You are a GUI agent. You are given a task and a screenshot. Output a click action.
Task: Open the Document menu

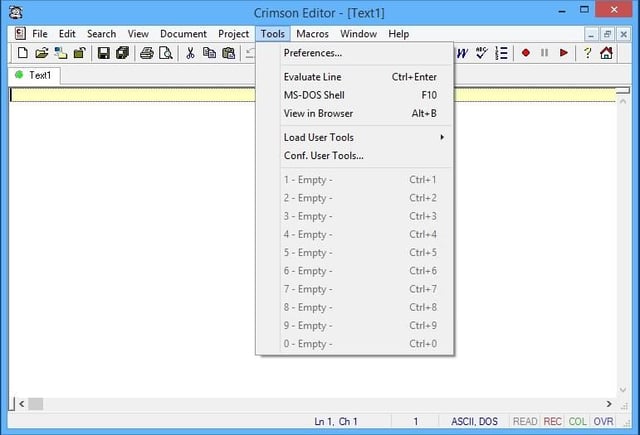(x=183, y=34)
